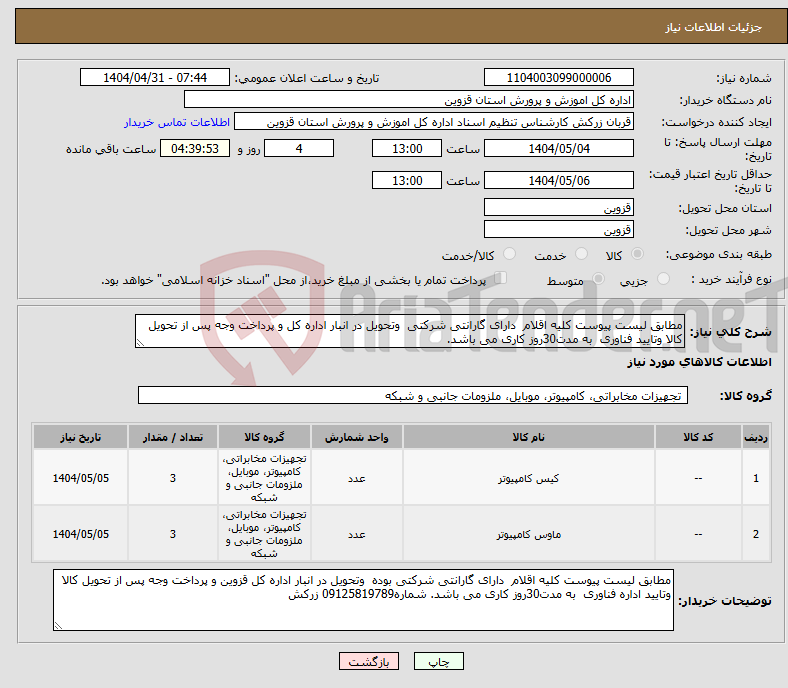Click the ردیف column header

coord(756,437)
